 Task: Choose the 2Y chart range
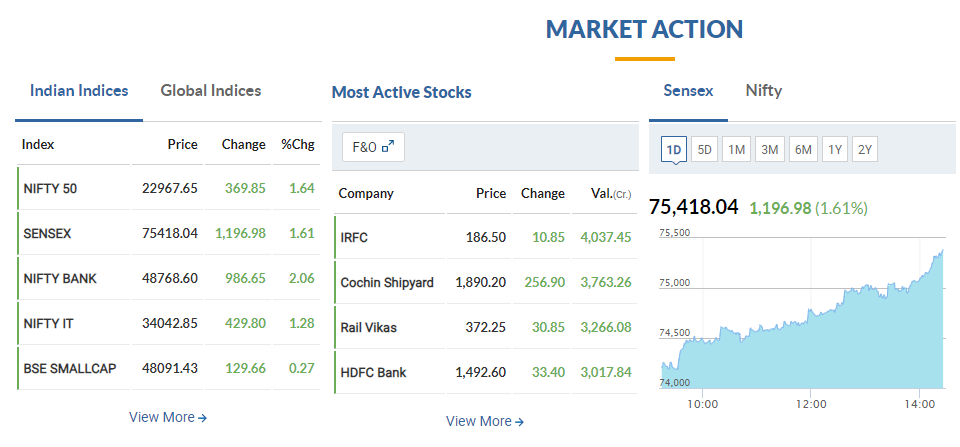[864, 149]
